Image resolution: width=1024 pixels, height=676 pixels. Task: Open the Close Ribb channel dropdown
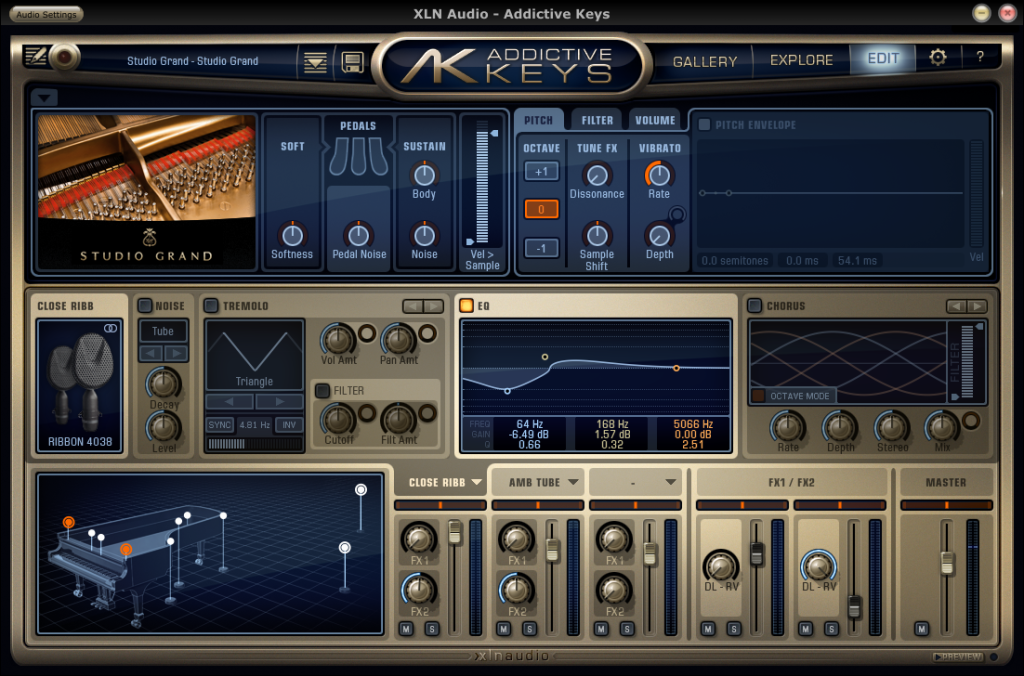coord(445,482)
